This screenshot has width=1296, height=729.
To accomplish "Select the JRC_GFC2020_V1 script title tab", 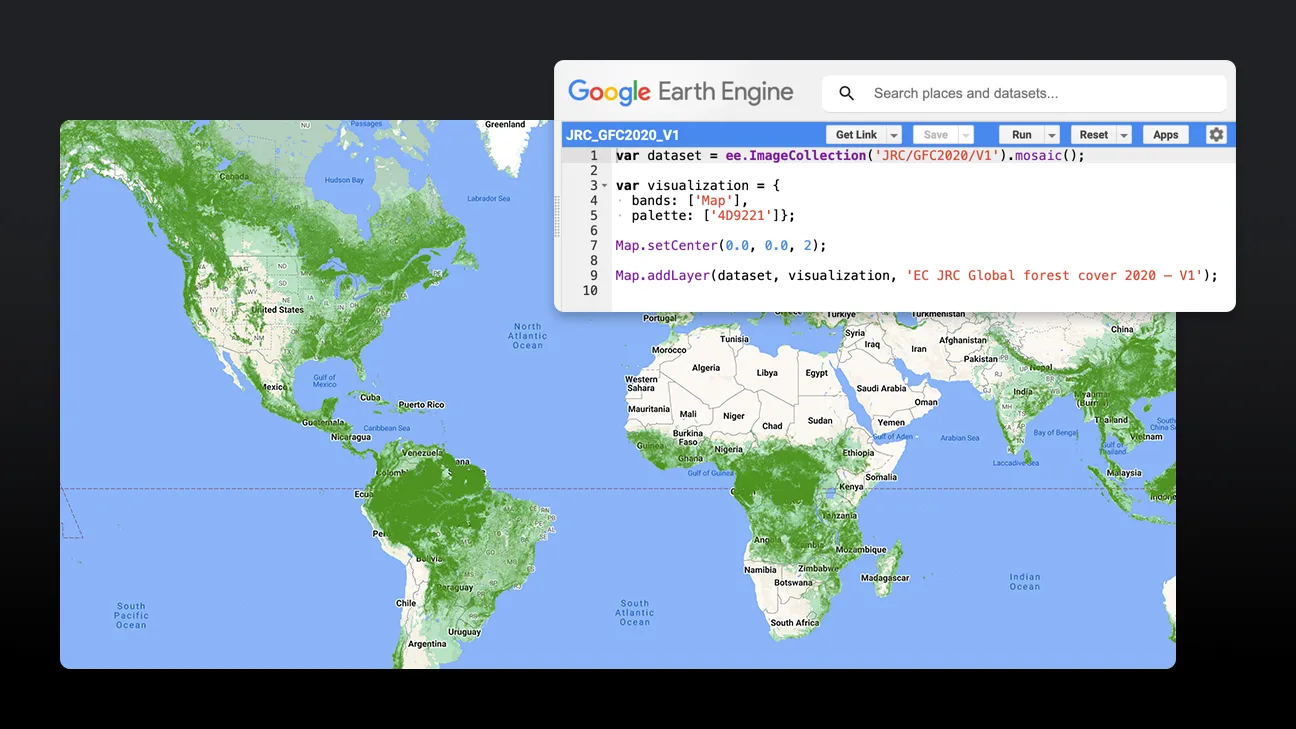I will tap(621, 133).
